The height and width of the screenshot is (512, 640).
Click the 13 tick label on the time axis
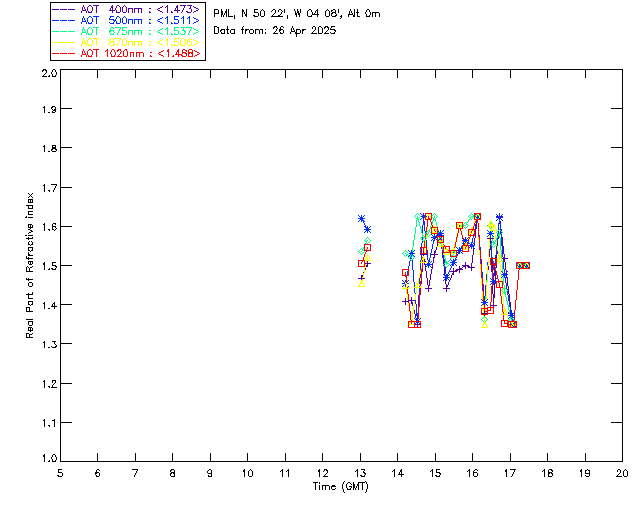[360, 473]
